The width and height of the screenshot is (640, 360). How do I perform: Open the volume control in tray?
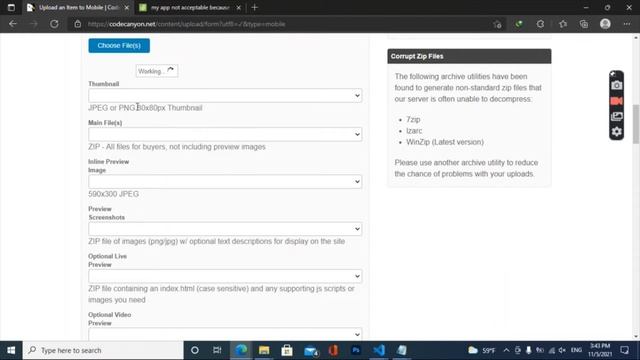point(562,350)
